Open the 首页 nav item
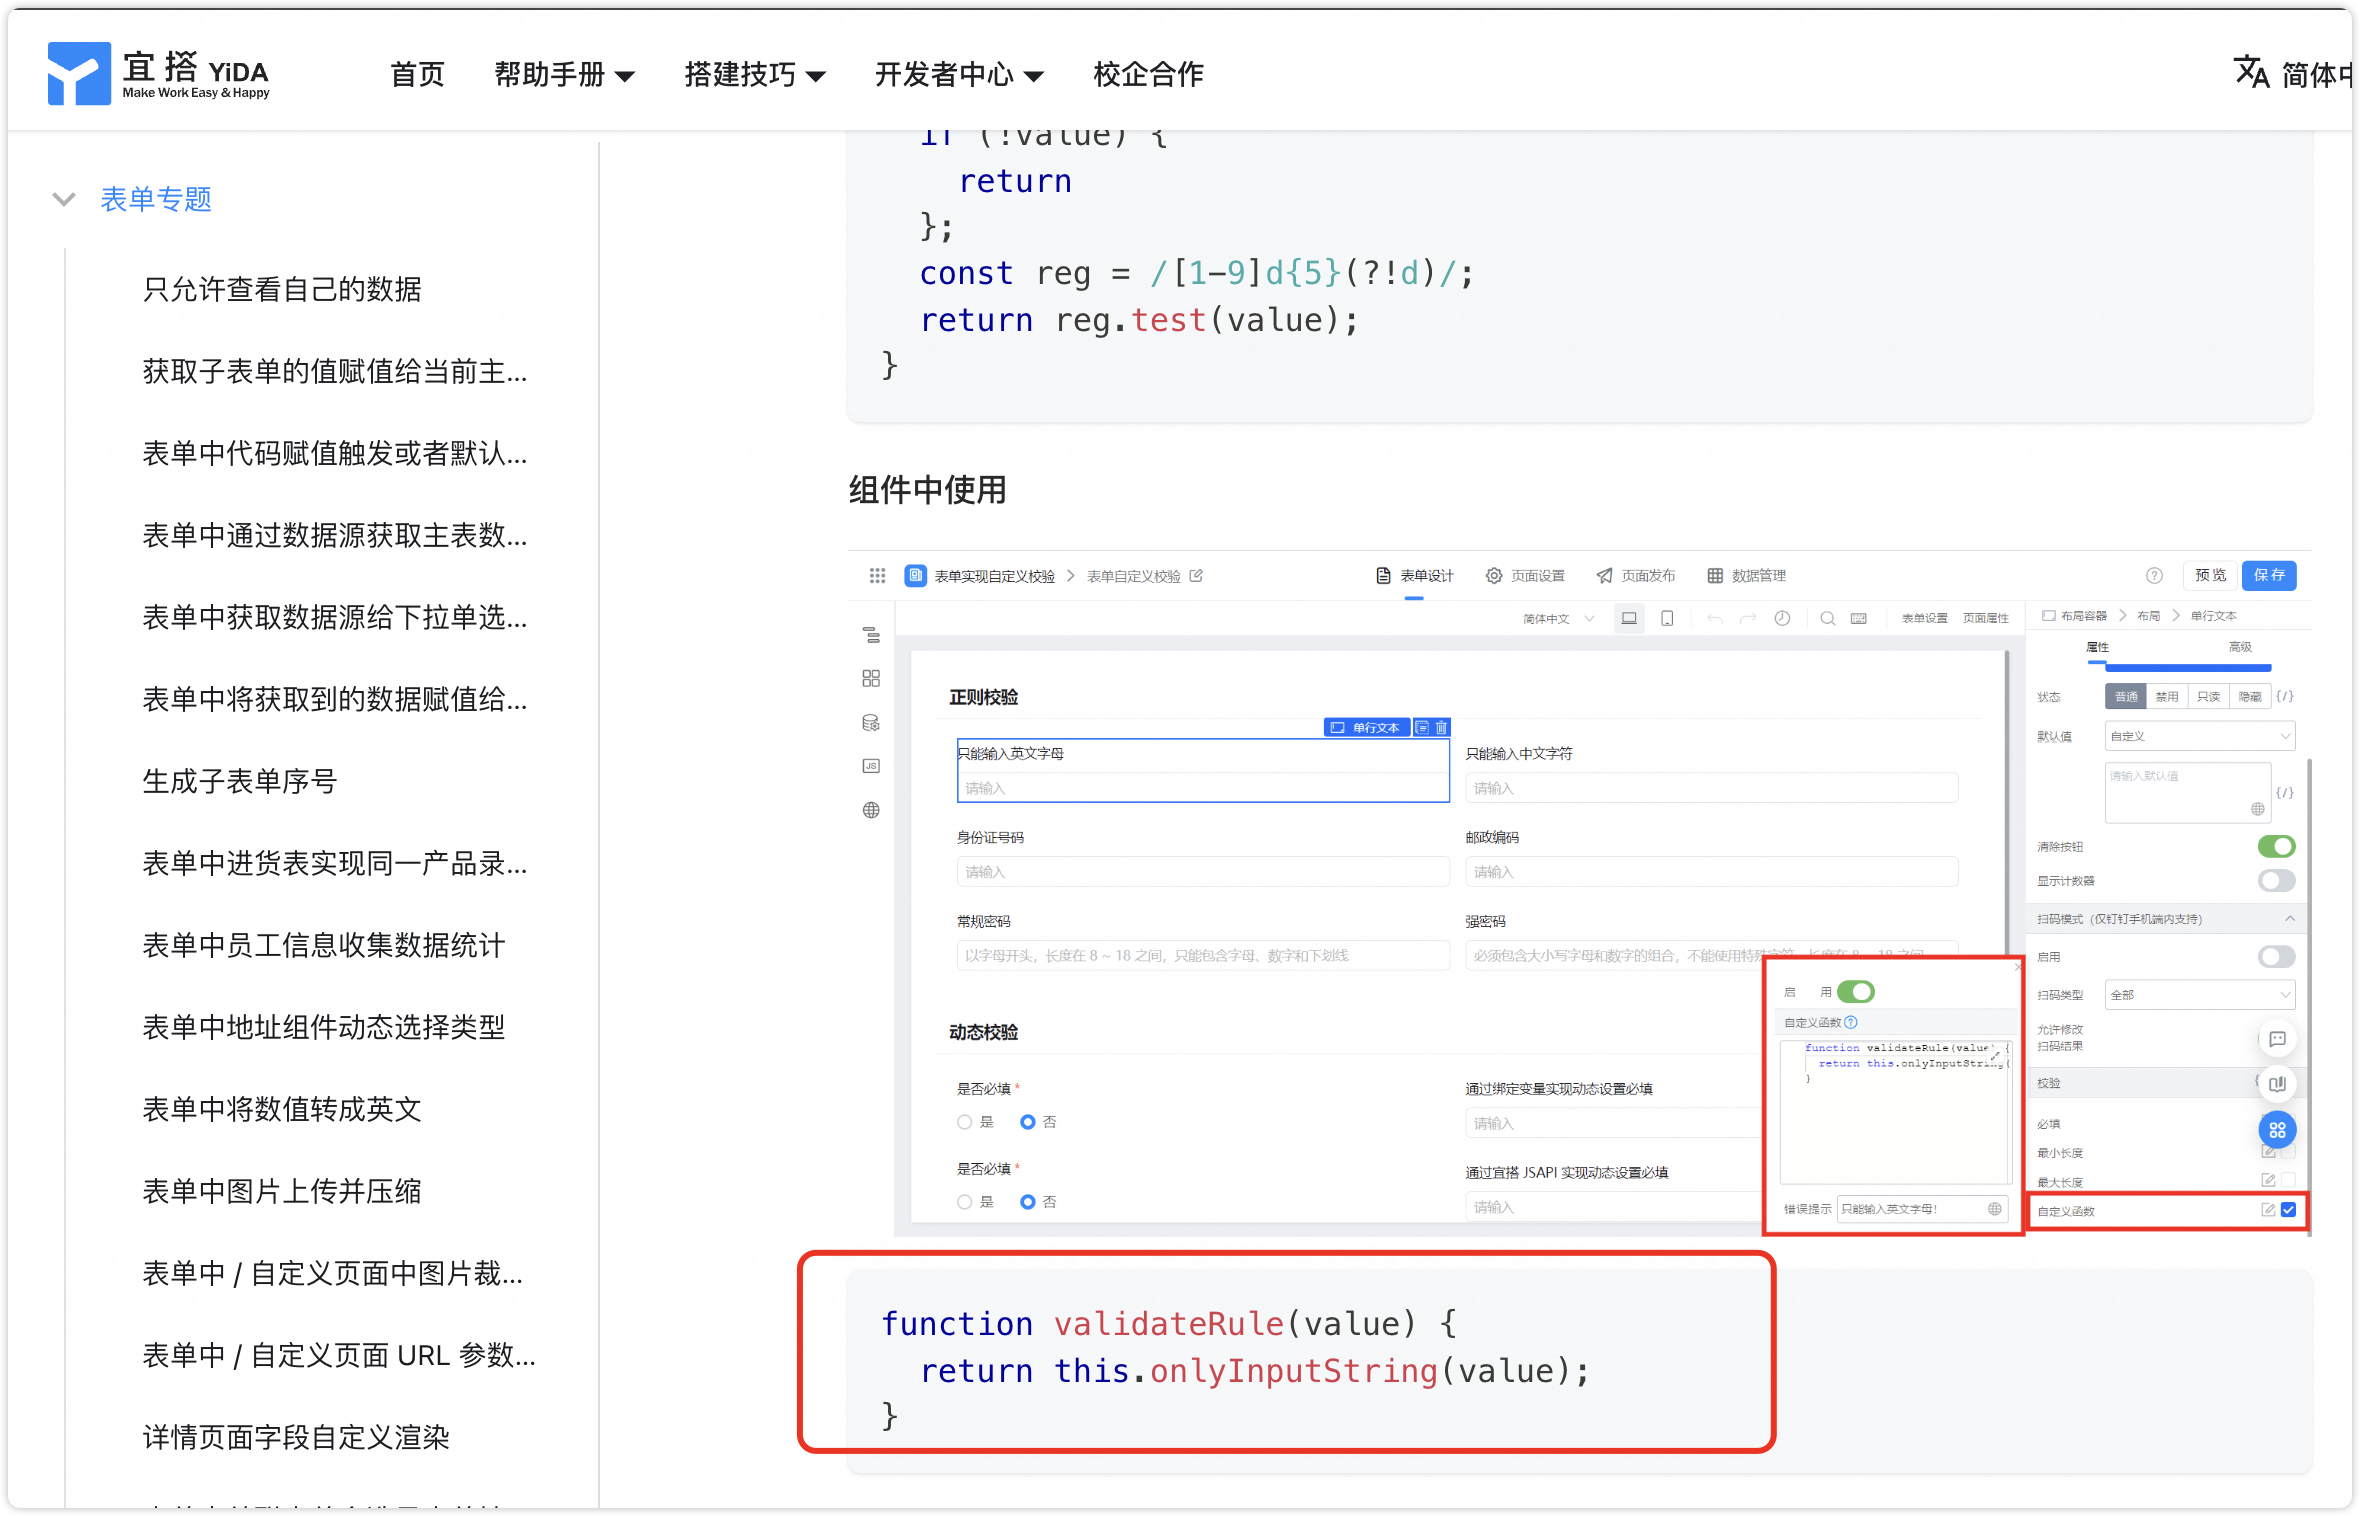2360x1516 pixels. 417,74
